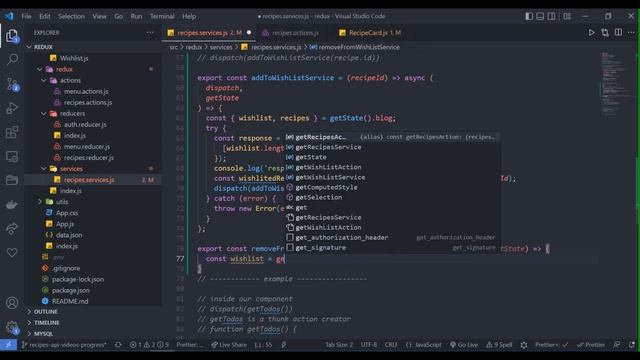Image resolution: width=640 pixels, height=360 pixels.
Task: Open the Docker whale icon
Action: point(12,204)
